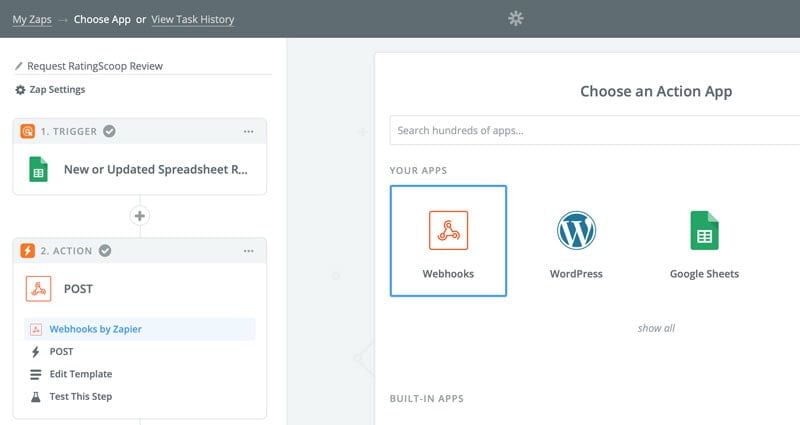Click the action step completed checkmark

(105, 251)
